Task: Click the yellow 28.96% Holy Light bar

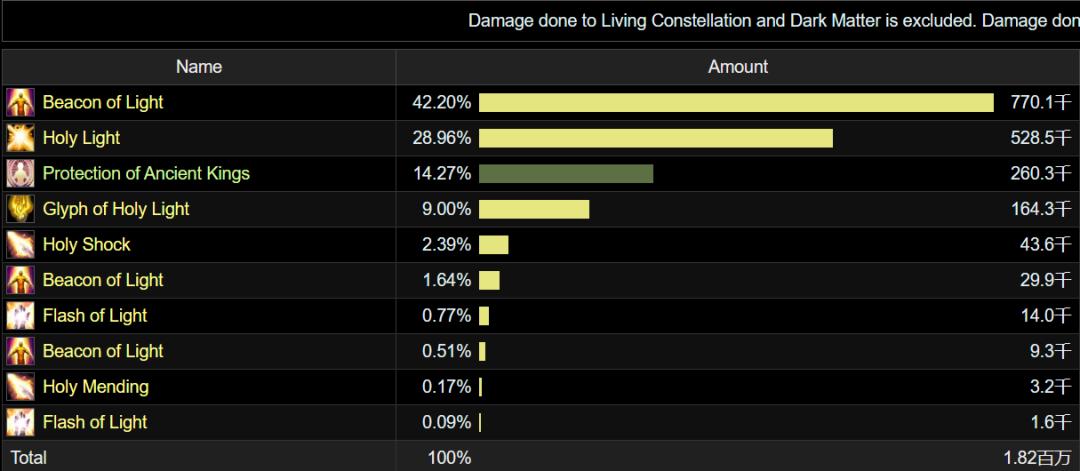Action: tap(656, 138)
